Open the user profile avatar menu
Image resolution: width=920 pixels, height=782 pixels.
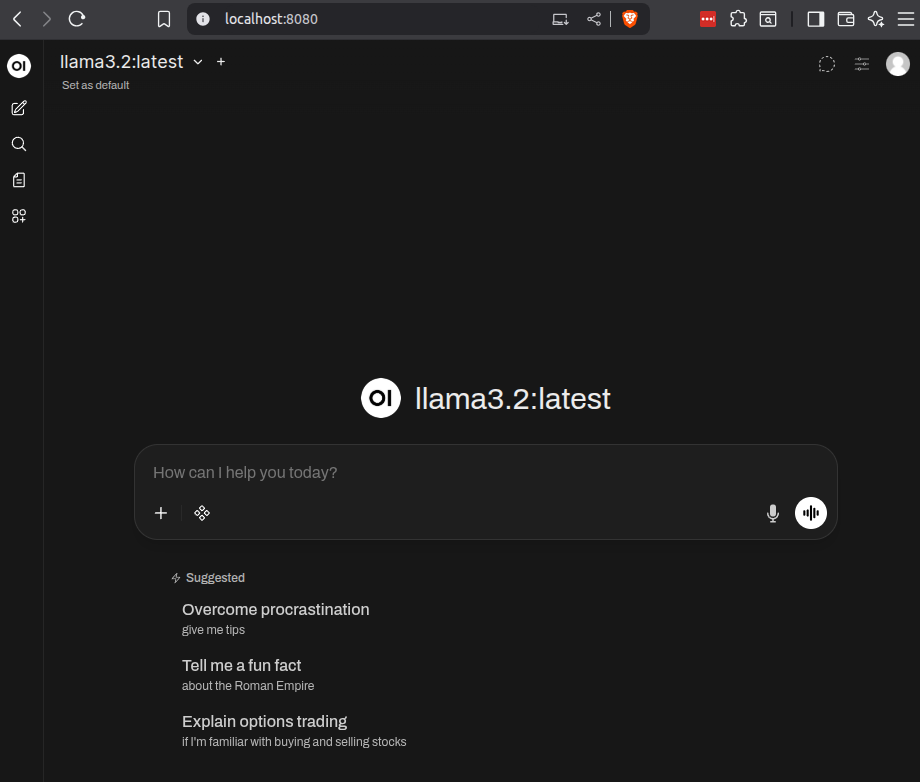click(x=897, y=64)
